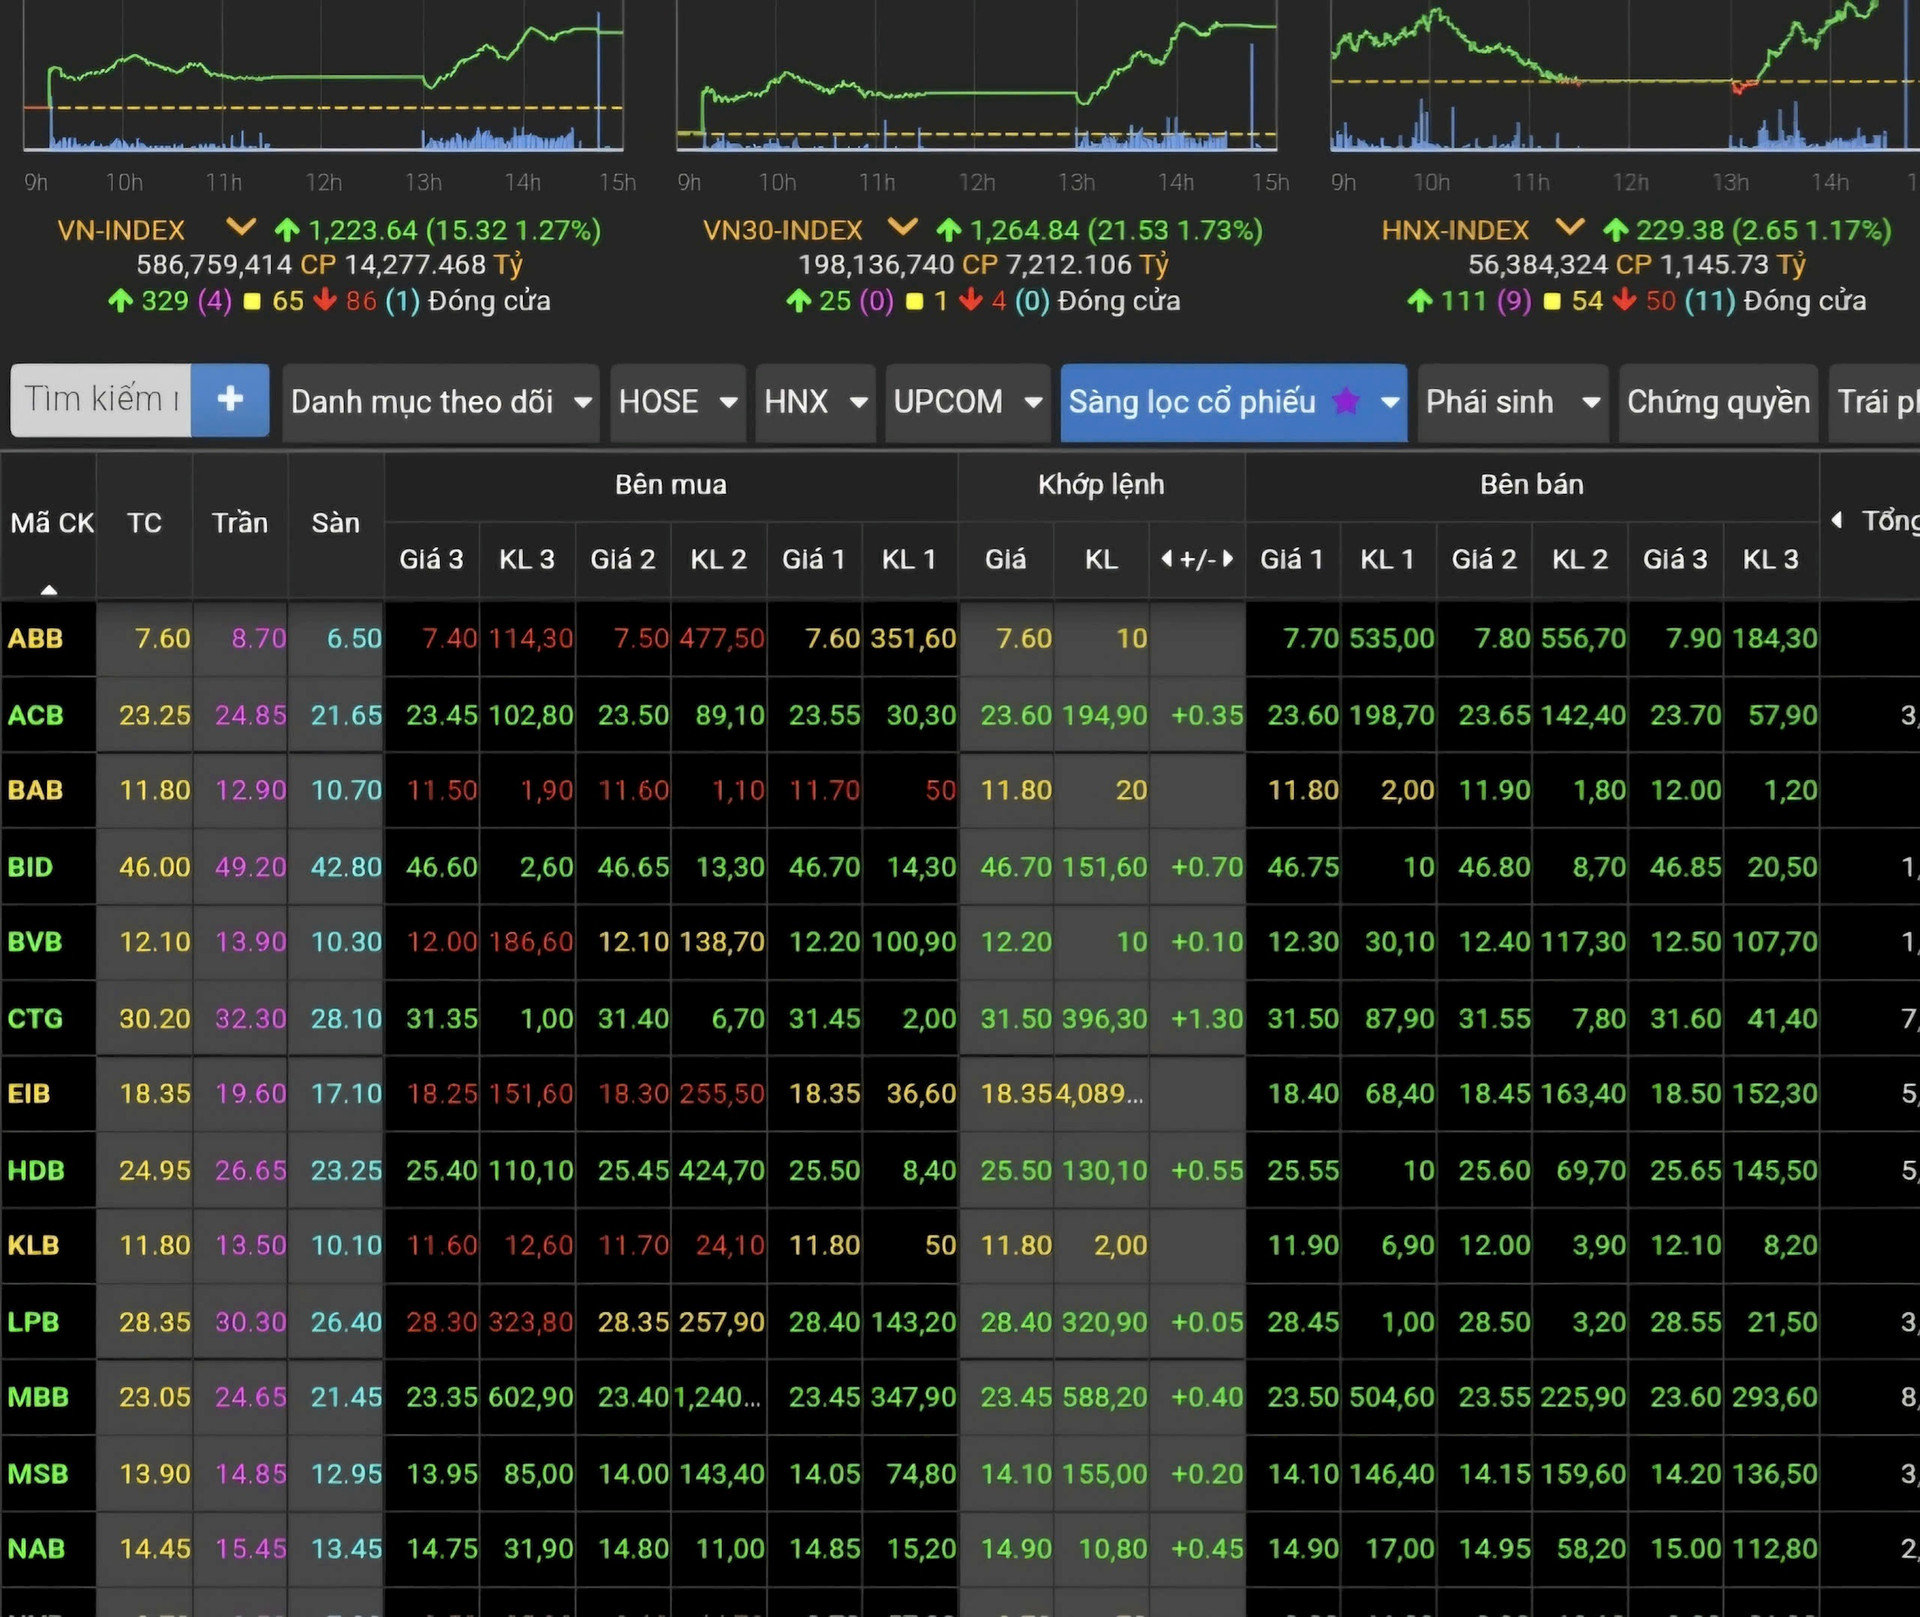1920x1617 pixels.
Task: Open the HNX-INDEX intraday chart
Action: [x=1625, y=75]
